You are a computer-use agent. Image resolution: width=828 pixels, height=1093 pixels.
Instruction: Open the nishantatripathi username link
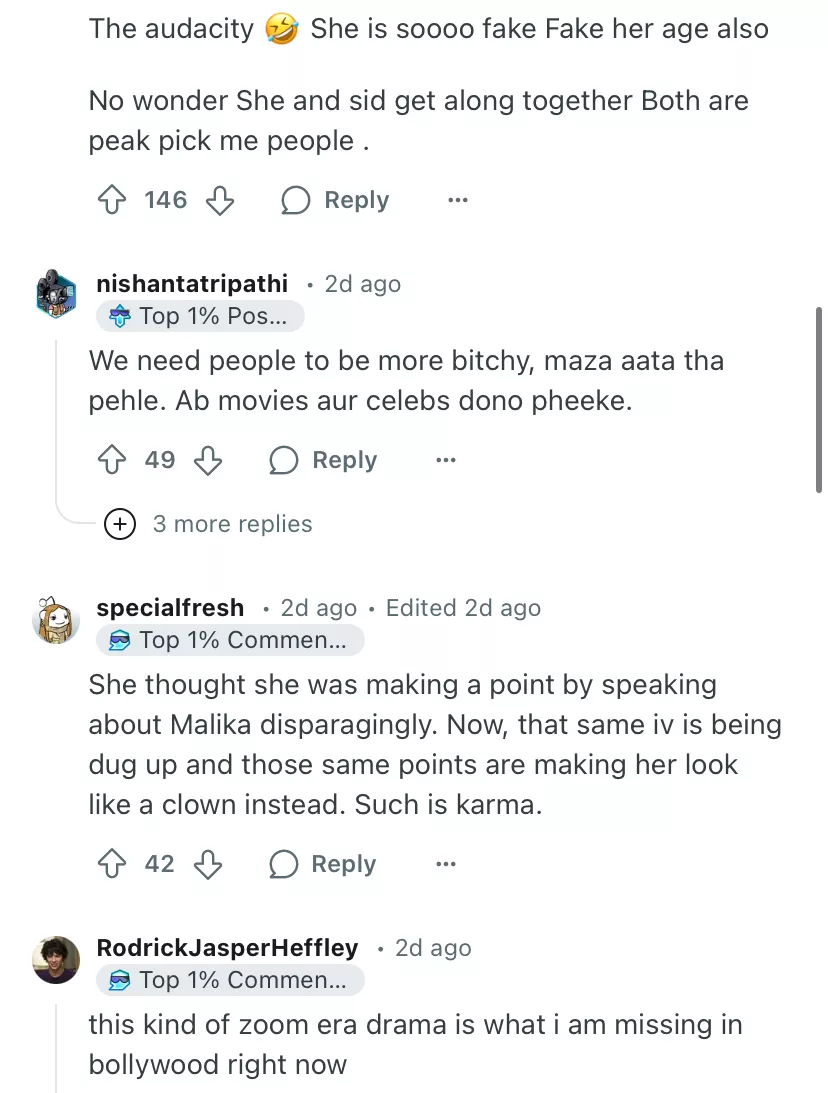[x=192, y=284]
